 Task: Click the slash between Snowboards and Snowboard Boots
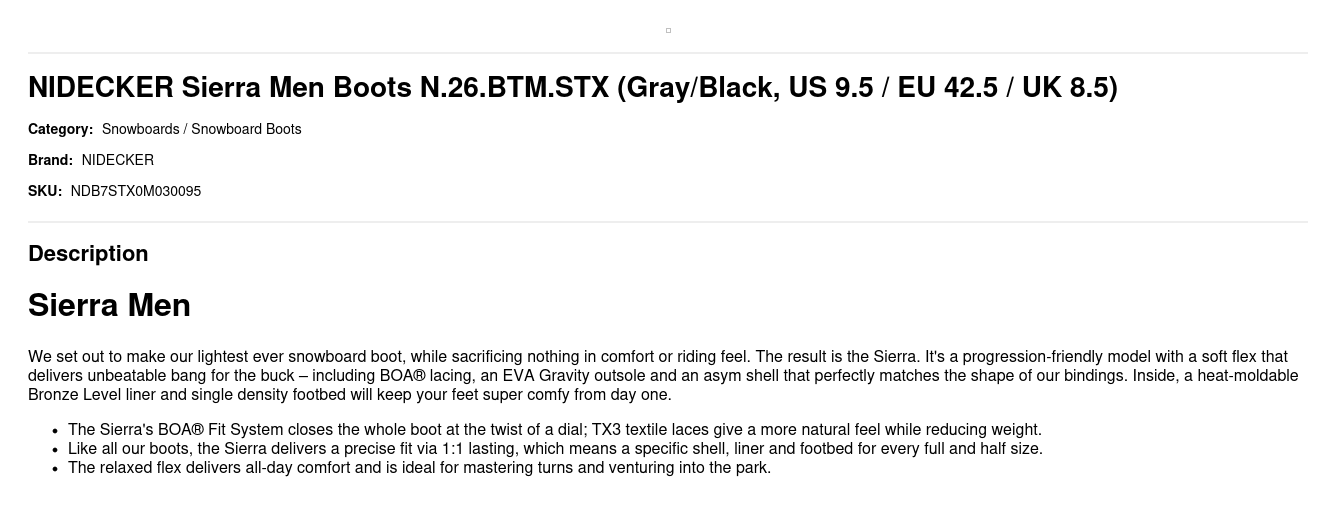[185, 129]
